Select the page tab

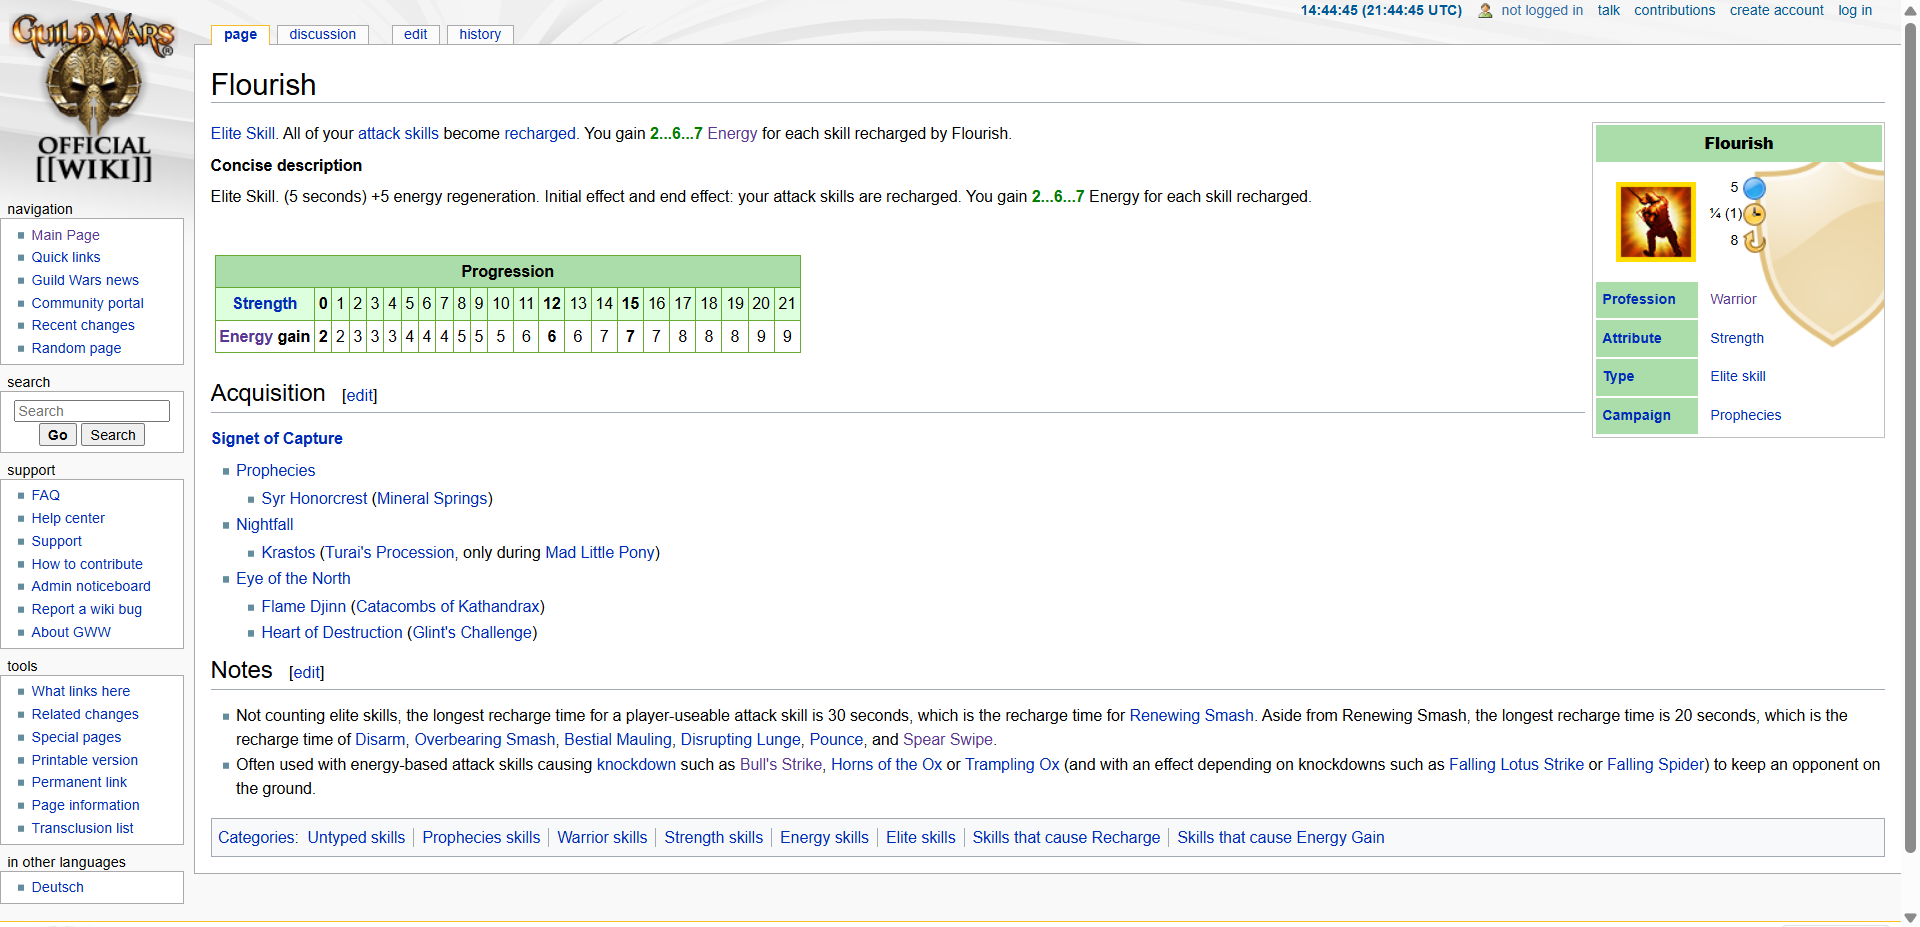(240, 34)
